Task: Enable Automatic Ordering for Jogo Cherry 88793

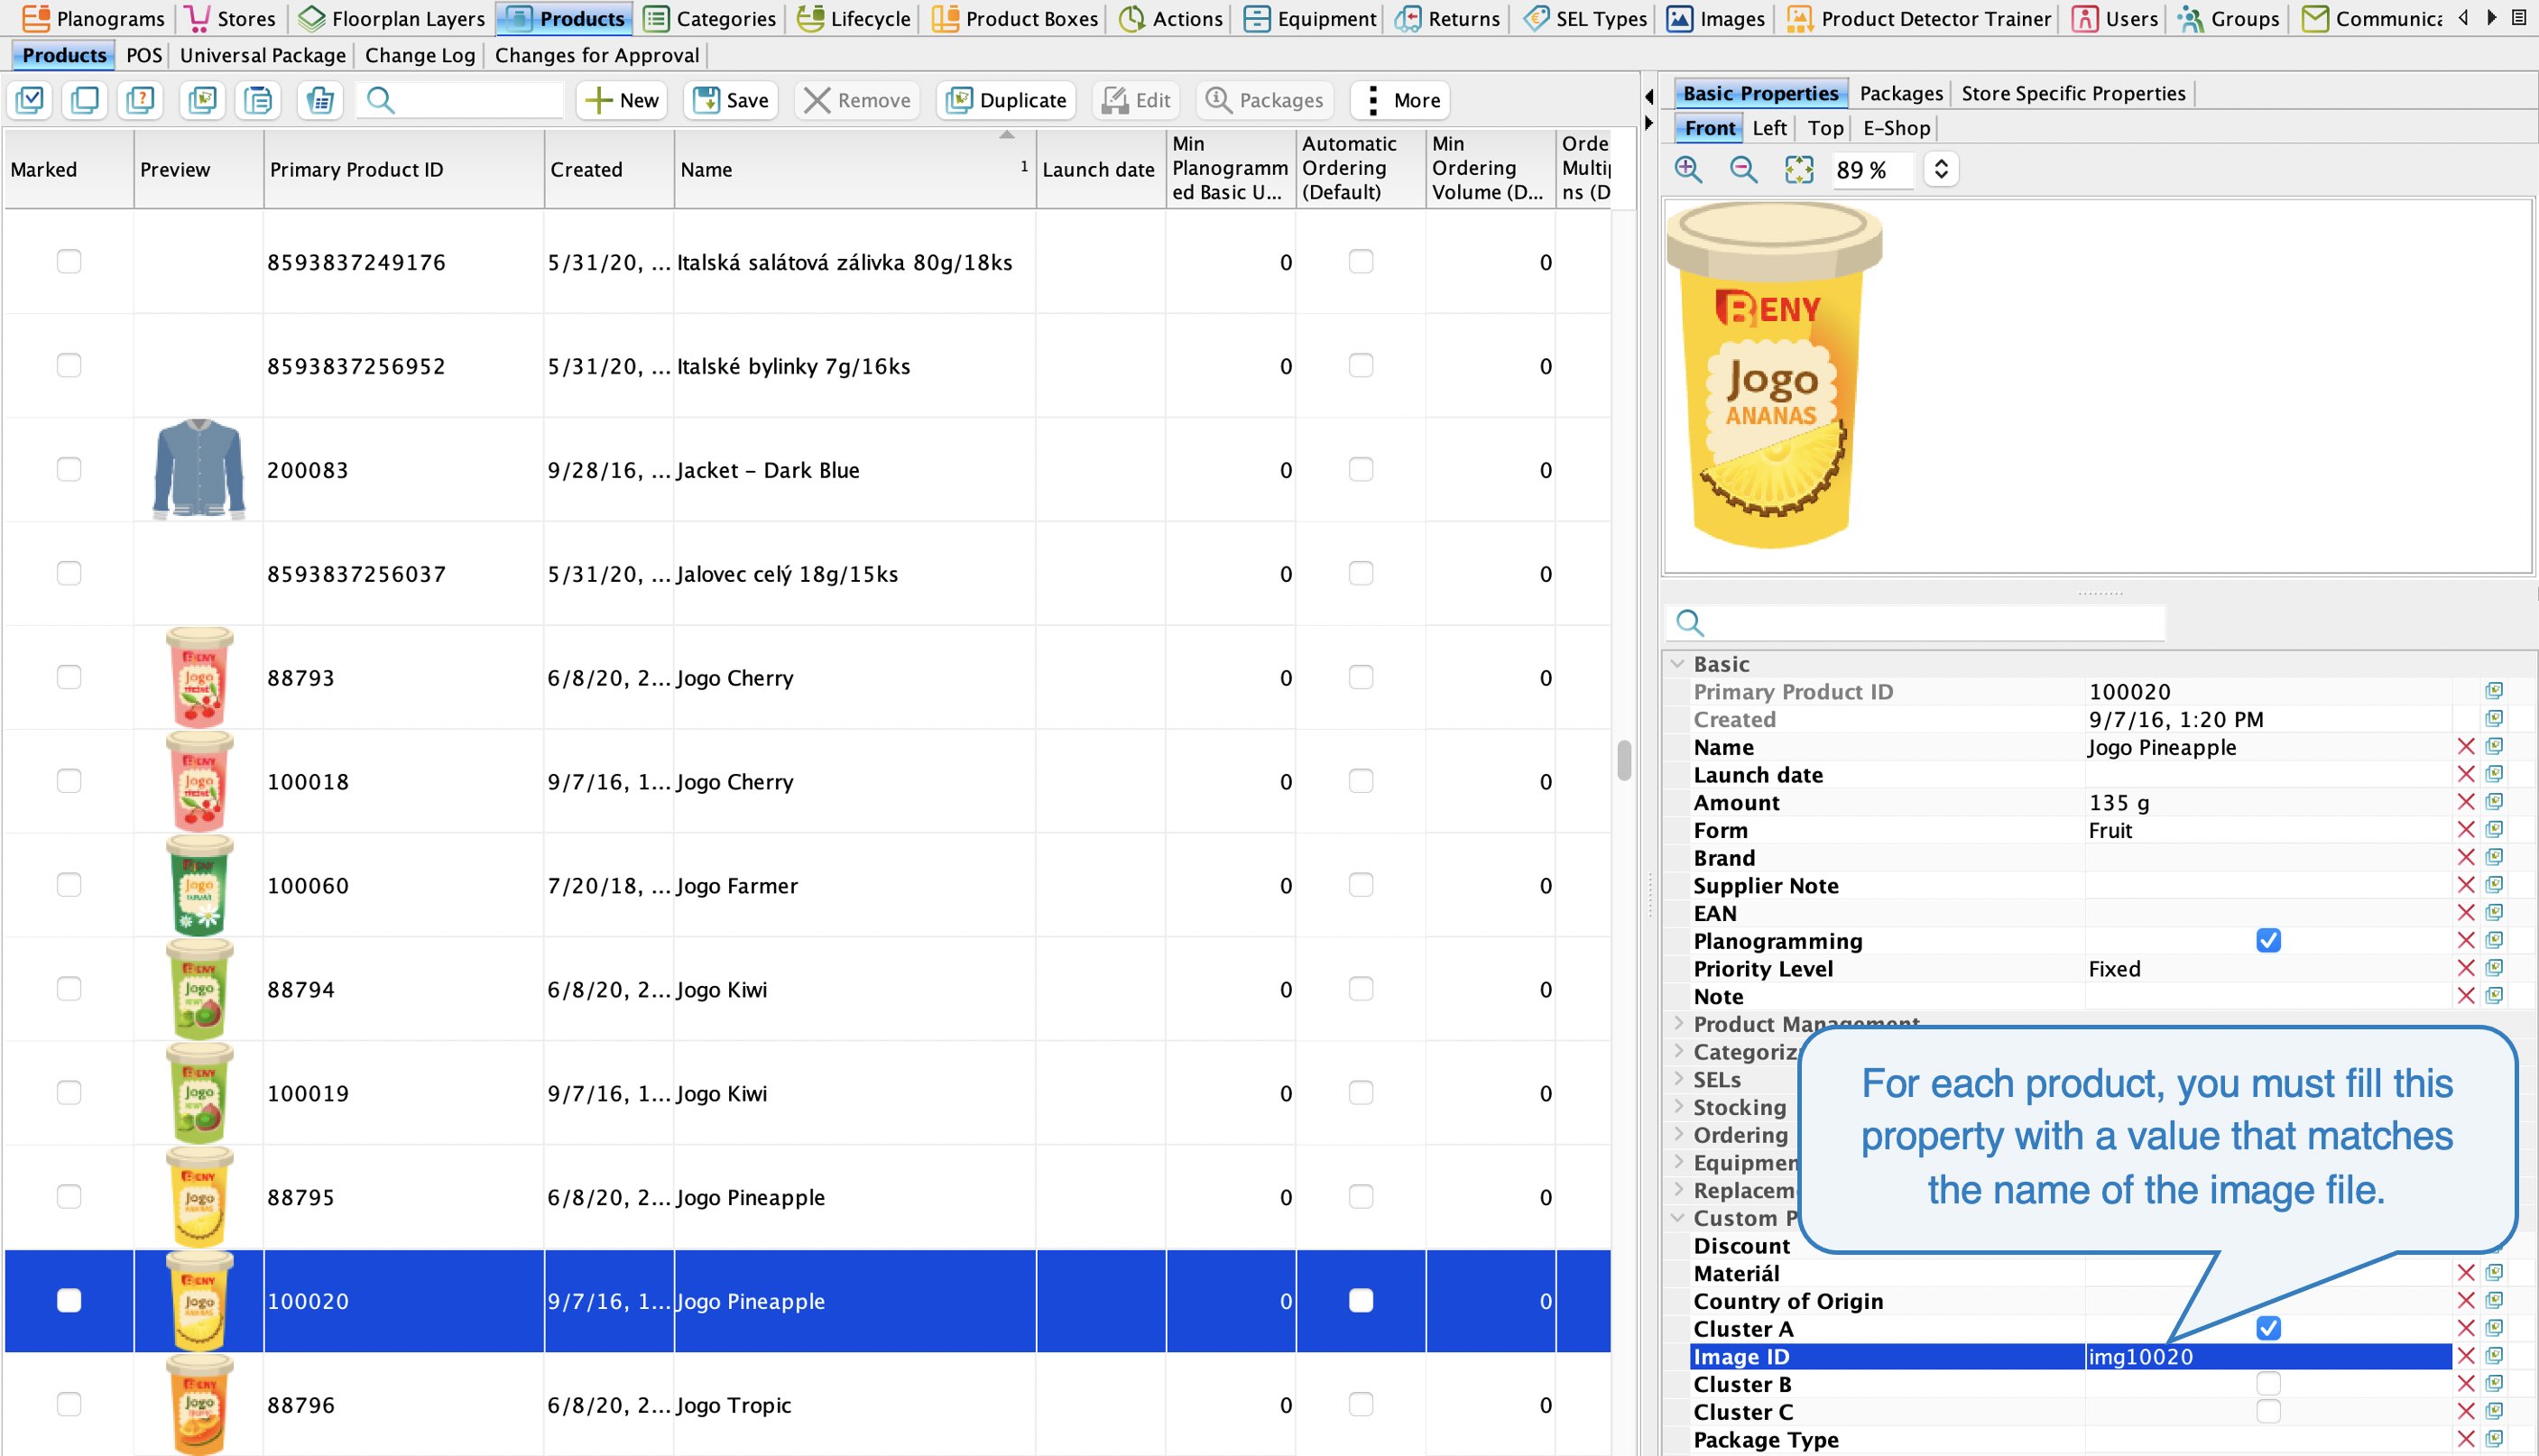Action: tap(1360, 677)
